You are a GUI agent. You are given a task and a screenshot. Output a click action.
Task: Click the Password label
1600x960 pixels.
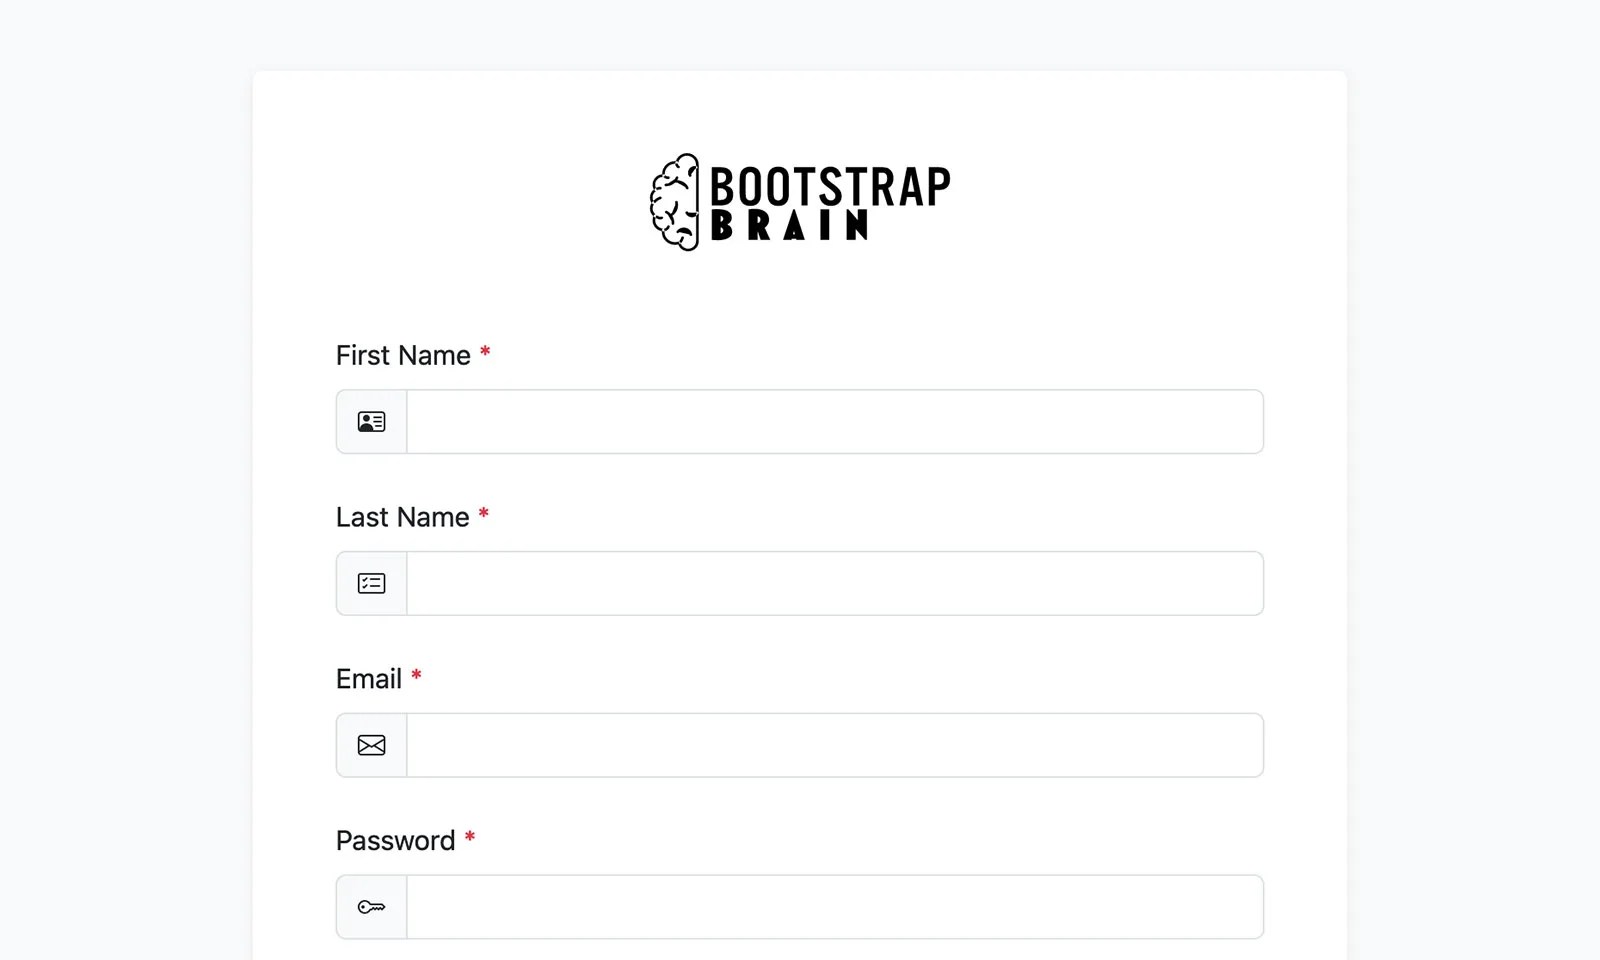pos(395,840)
